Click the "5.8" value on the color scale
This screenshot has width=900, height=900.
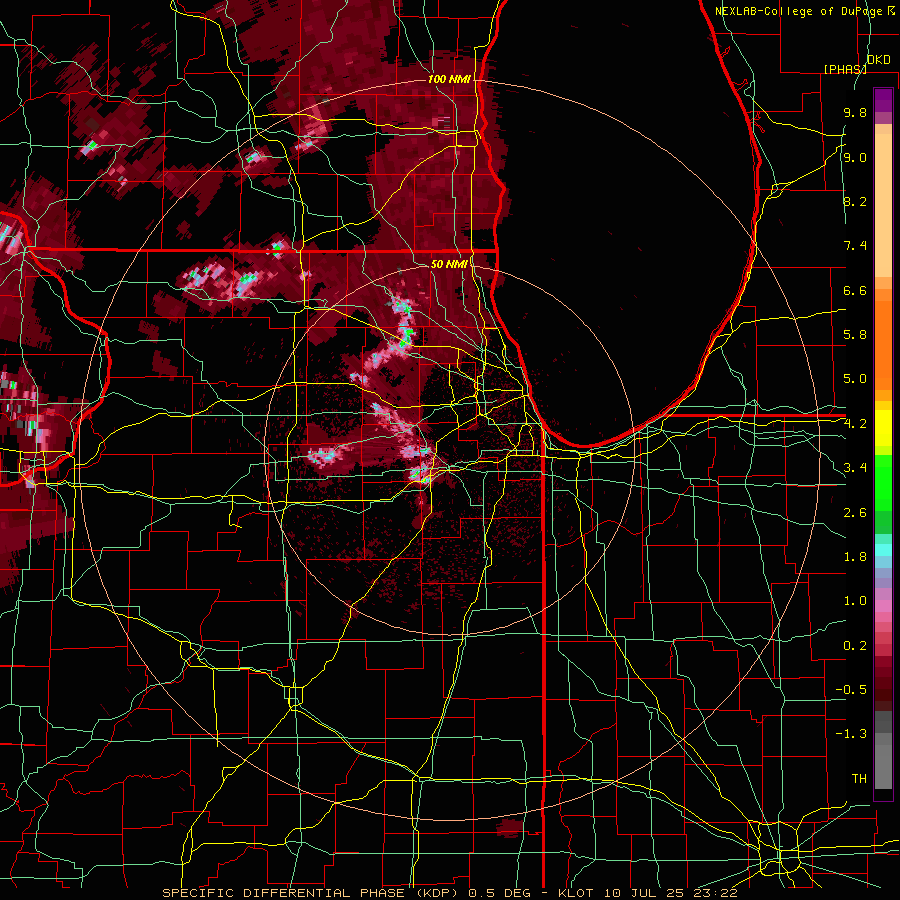point(855,335)
